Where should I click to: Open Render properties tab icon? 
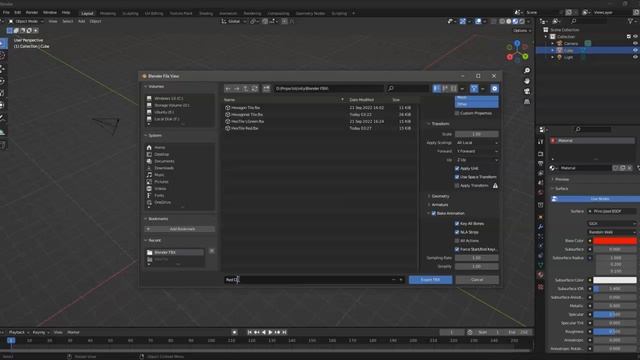coord(540,154)
